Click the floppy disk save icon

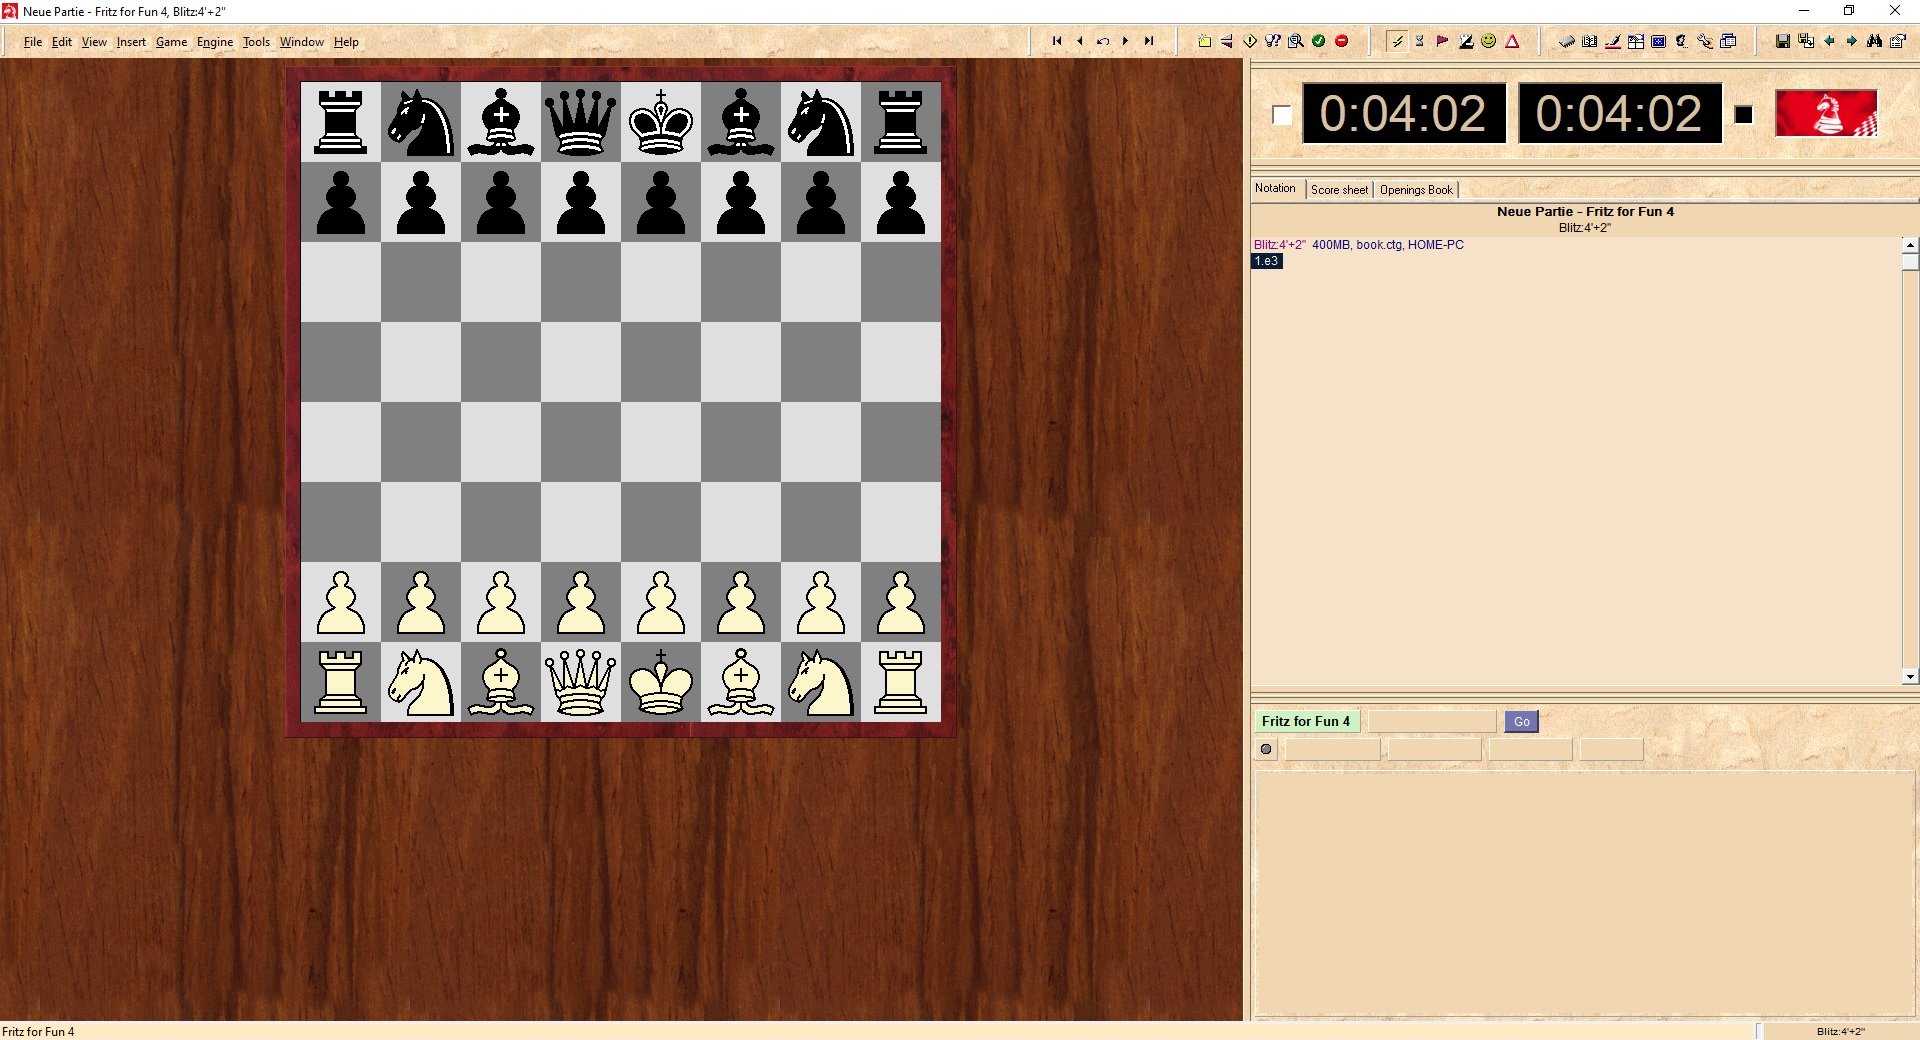coord(1782,41)
